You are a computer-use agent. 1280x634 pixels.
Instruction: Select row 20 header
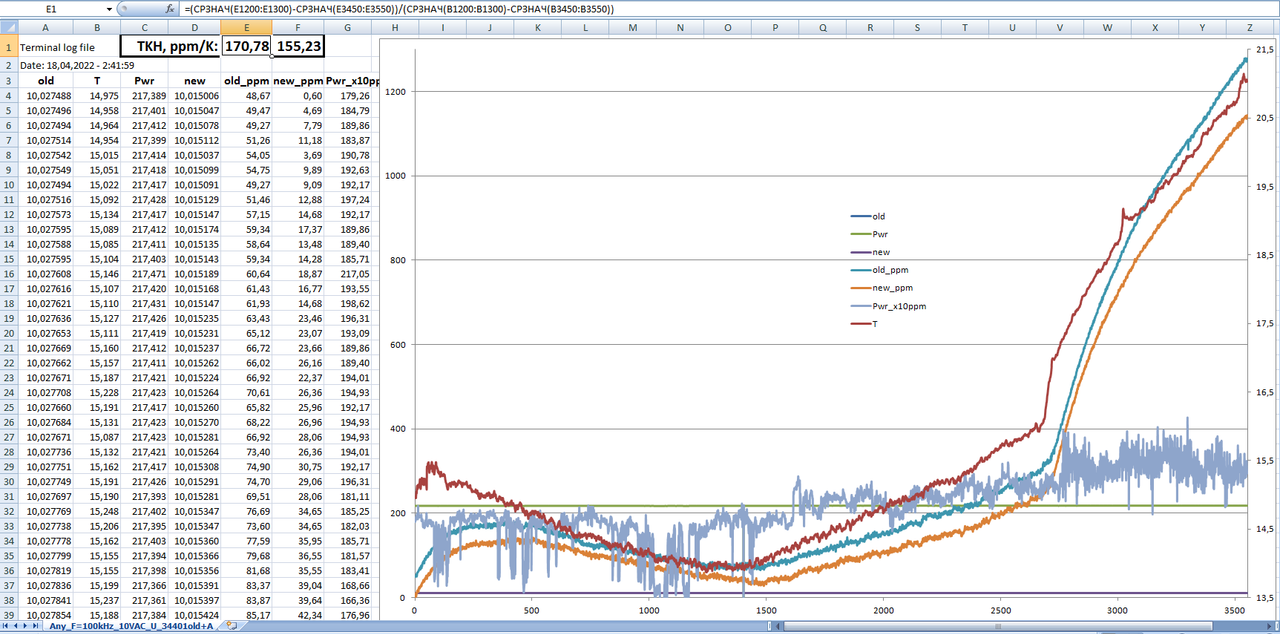(9, 333)
